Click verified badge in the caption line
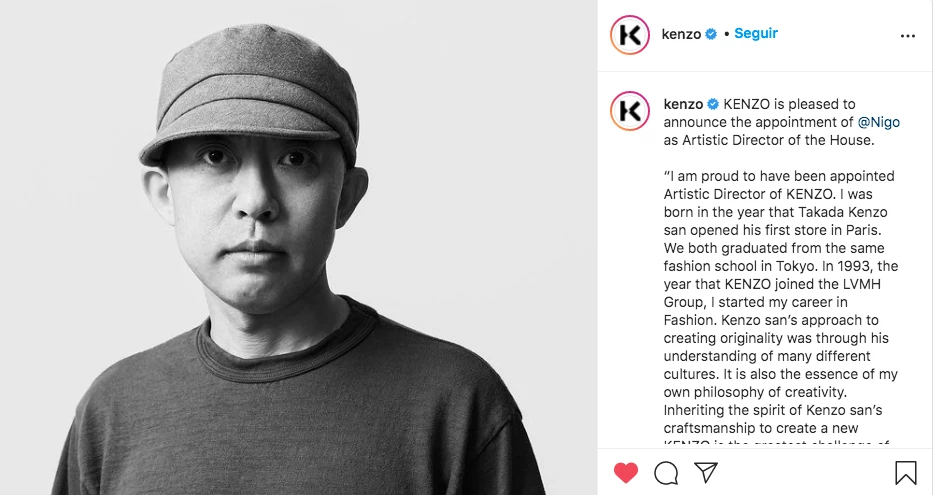Image resolution: width=933 pixels, height=495 pixels. (713, 104)
